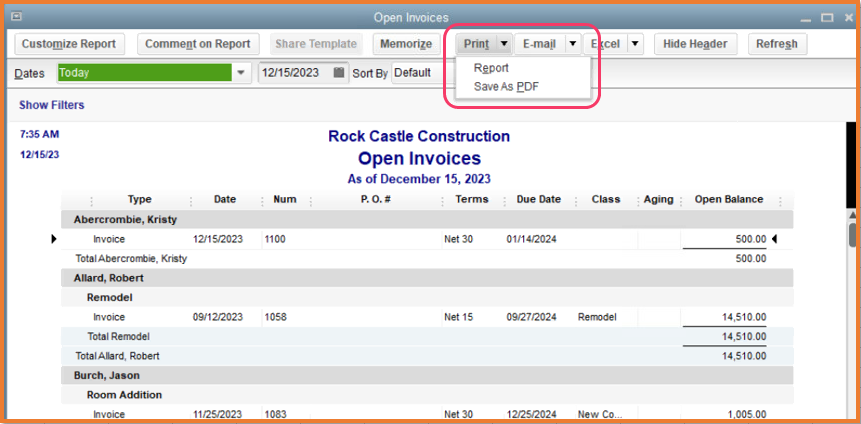Image resolution: width=861 pixels, height=424 pixels.
Task: Click the Hide Header button
Action: point(695,44)
